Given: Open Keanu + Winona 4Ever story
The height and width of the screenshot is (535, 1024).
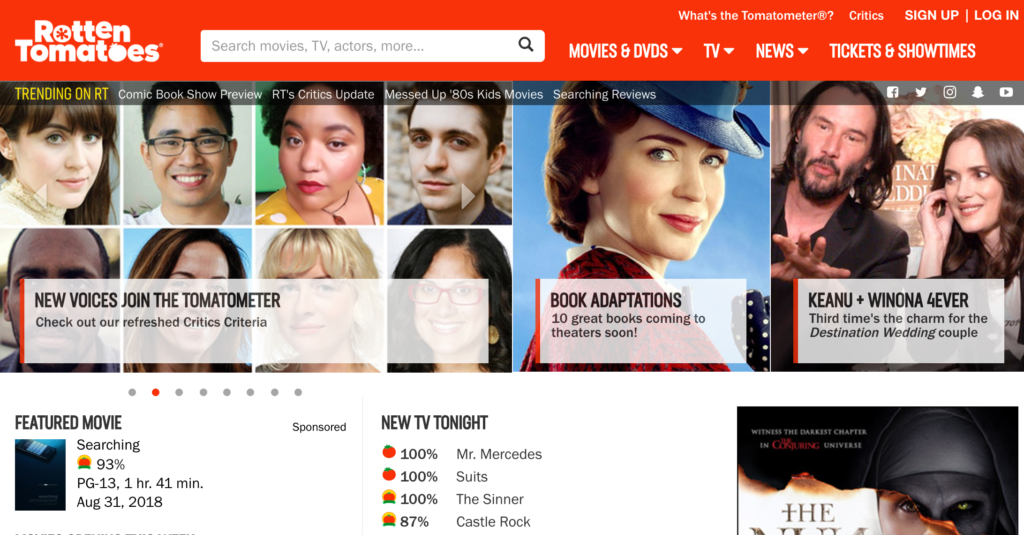Looking at the screenshot, I should [899, 321].
